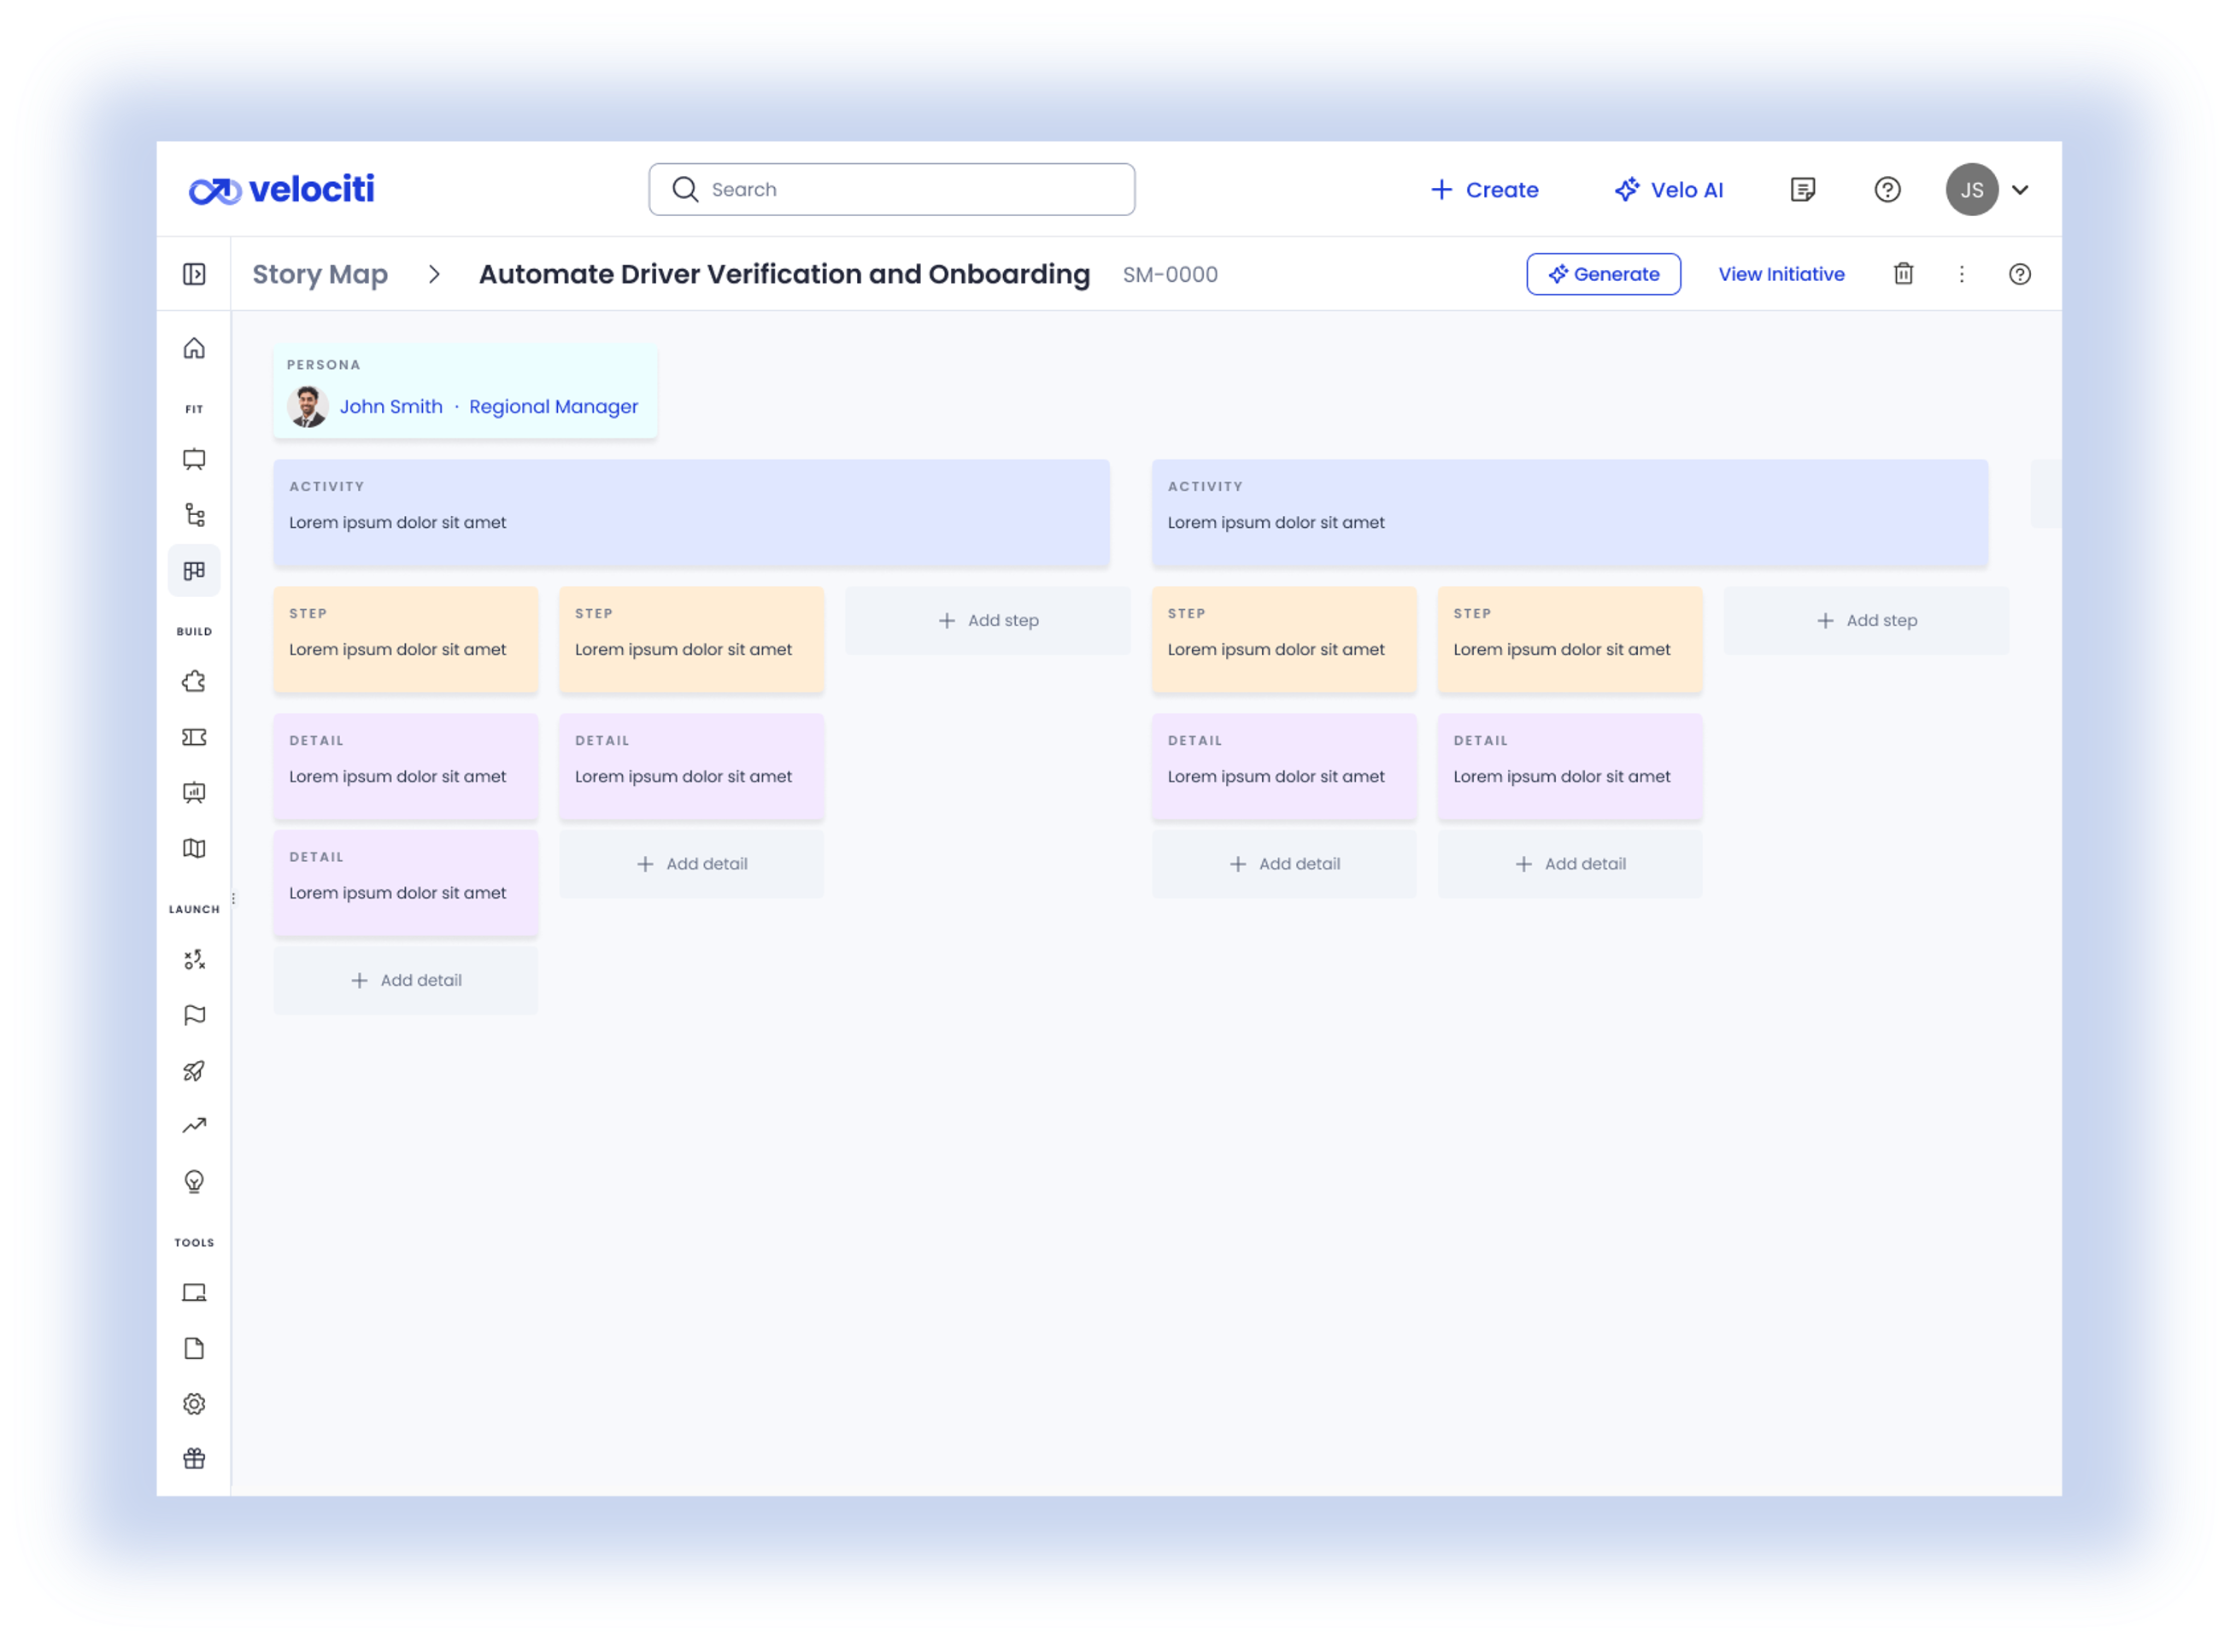Image resolution: width=2236 pixels, height=1652 pixels.
Task: Click the trash icon to delete the story map
Action: [1903, 273]
